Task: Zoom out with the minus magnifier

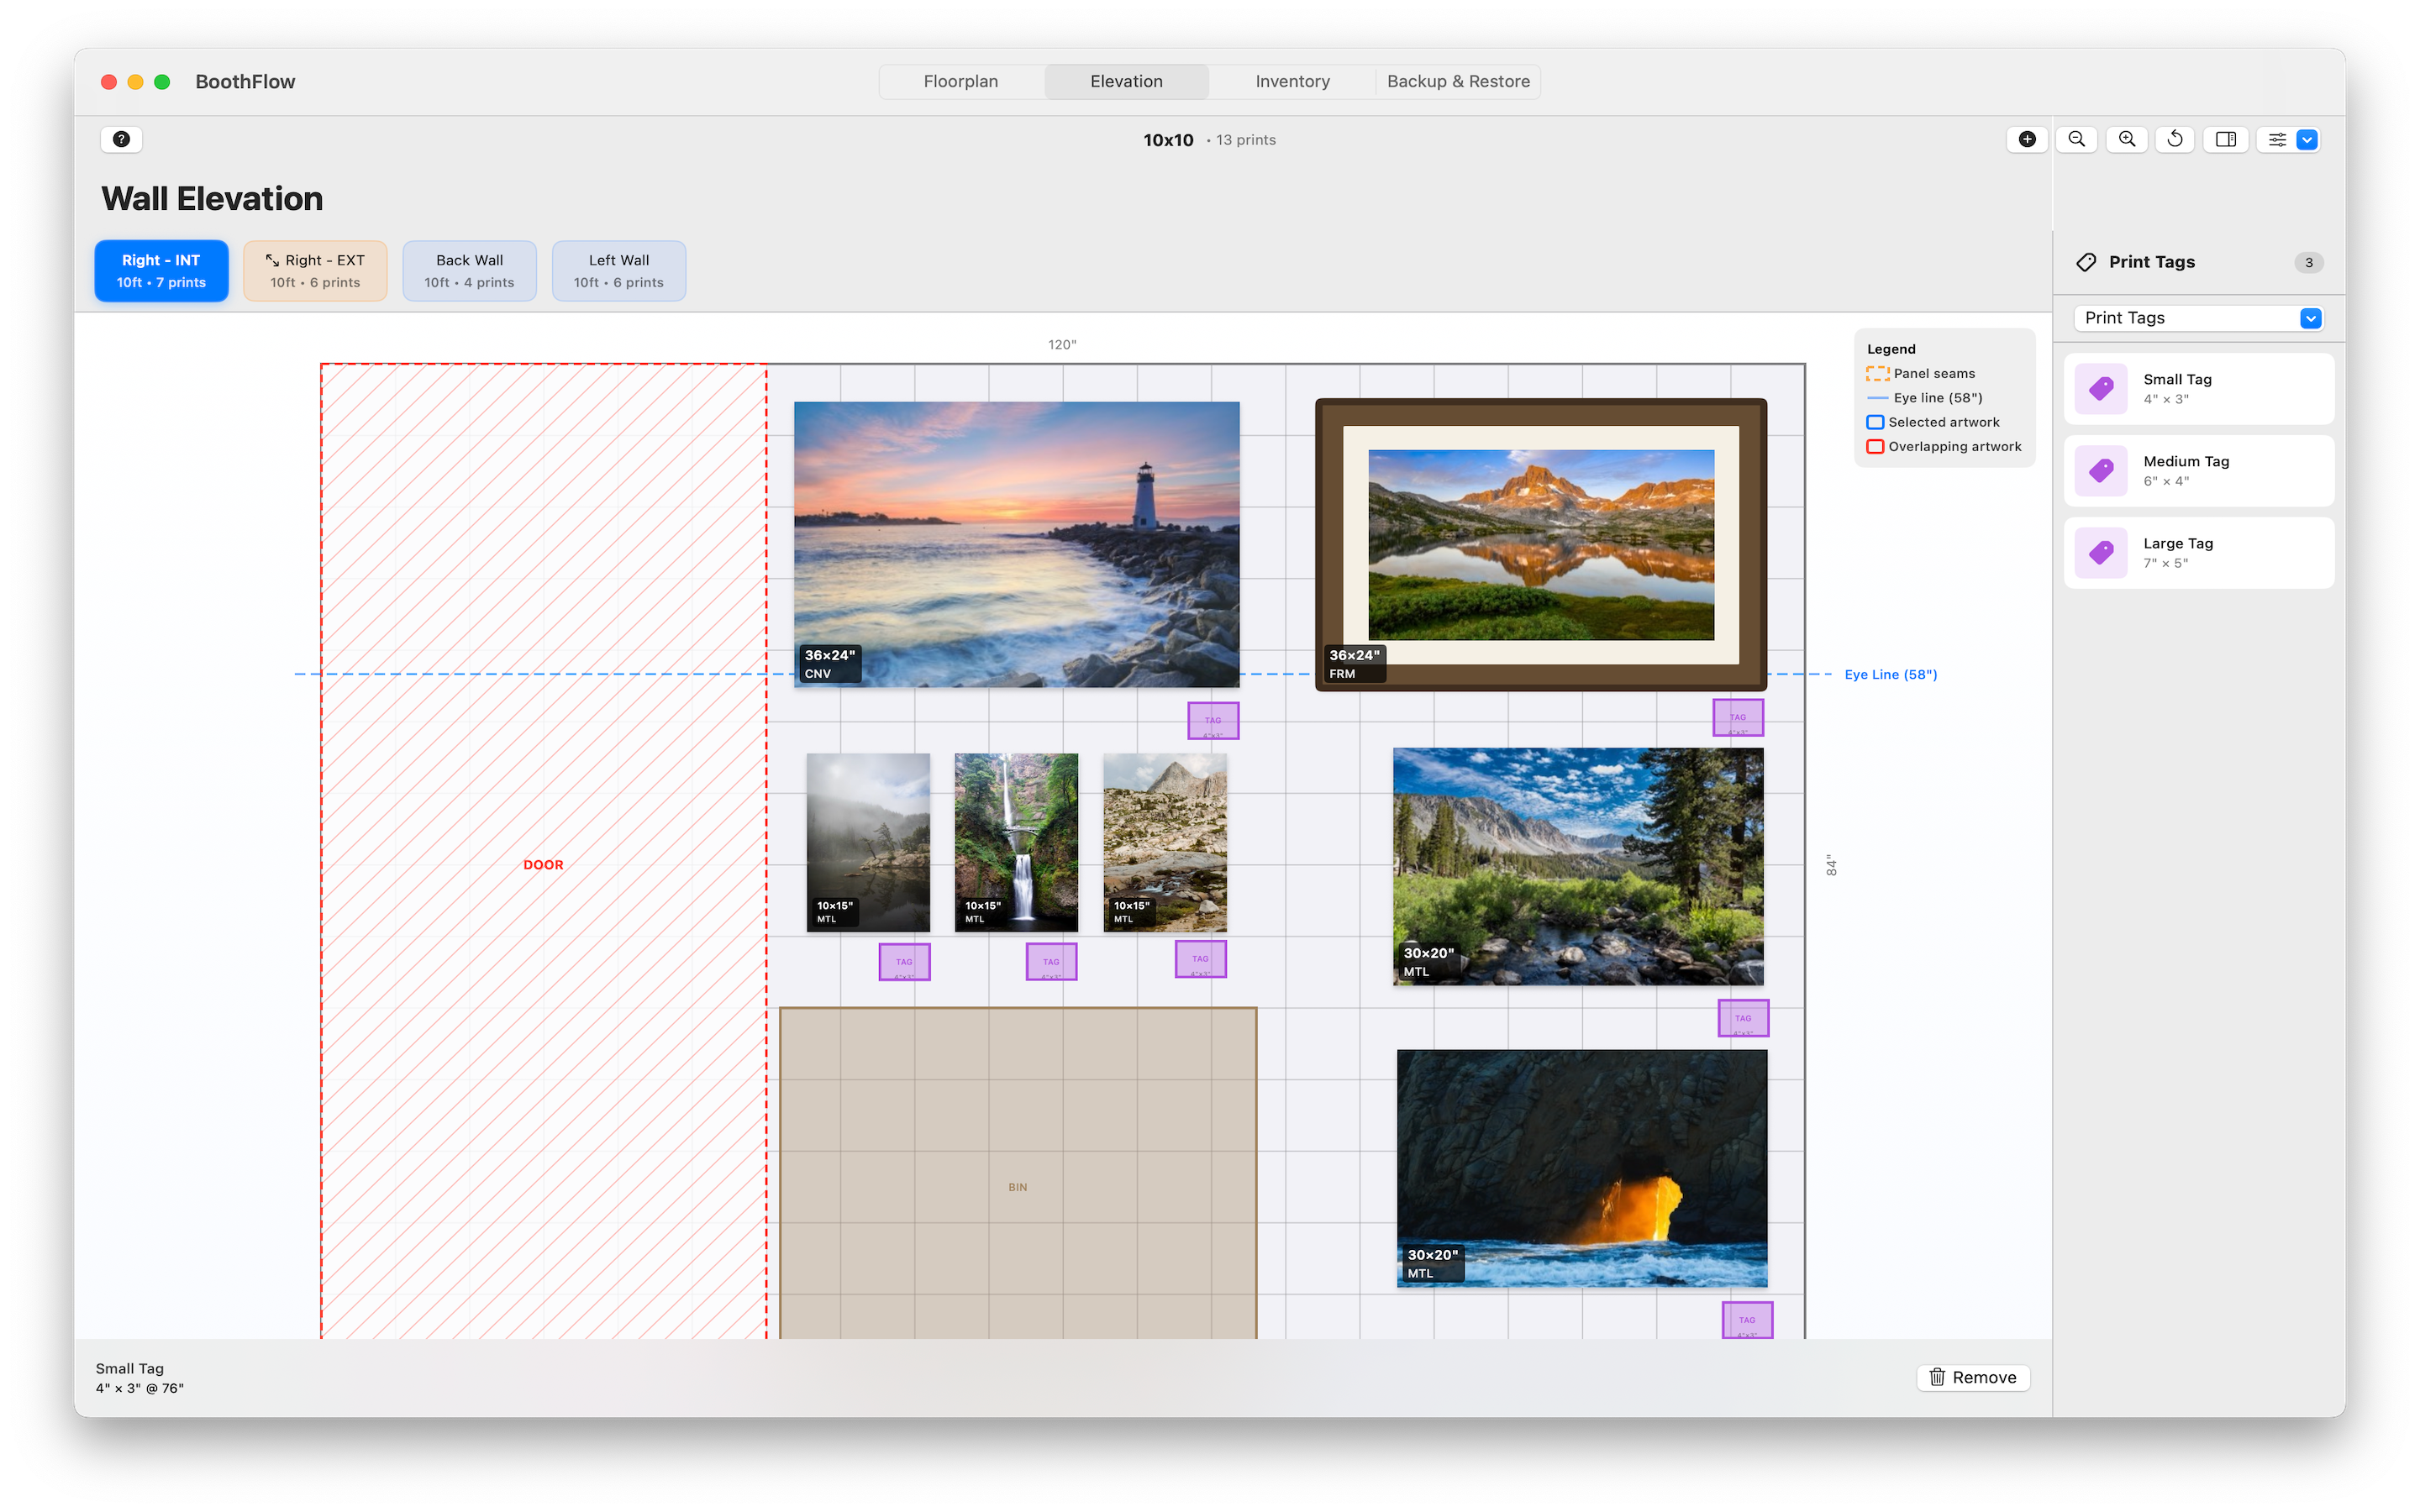Action: 2076,139
